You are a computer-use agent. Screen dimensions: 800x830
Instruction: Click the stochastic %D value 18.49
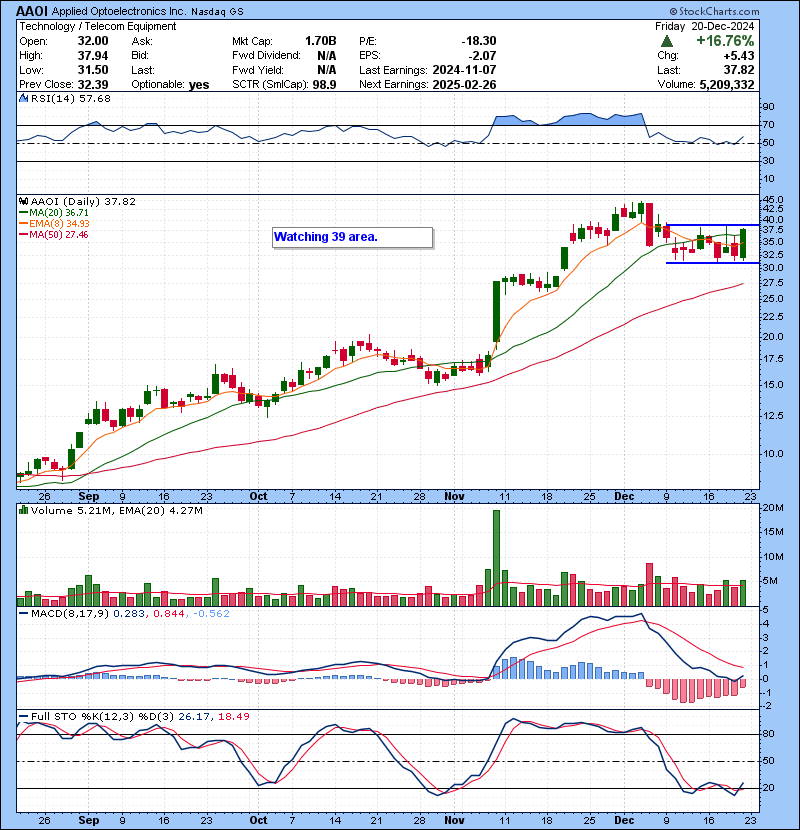point(233,716)
